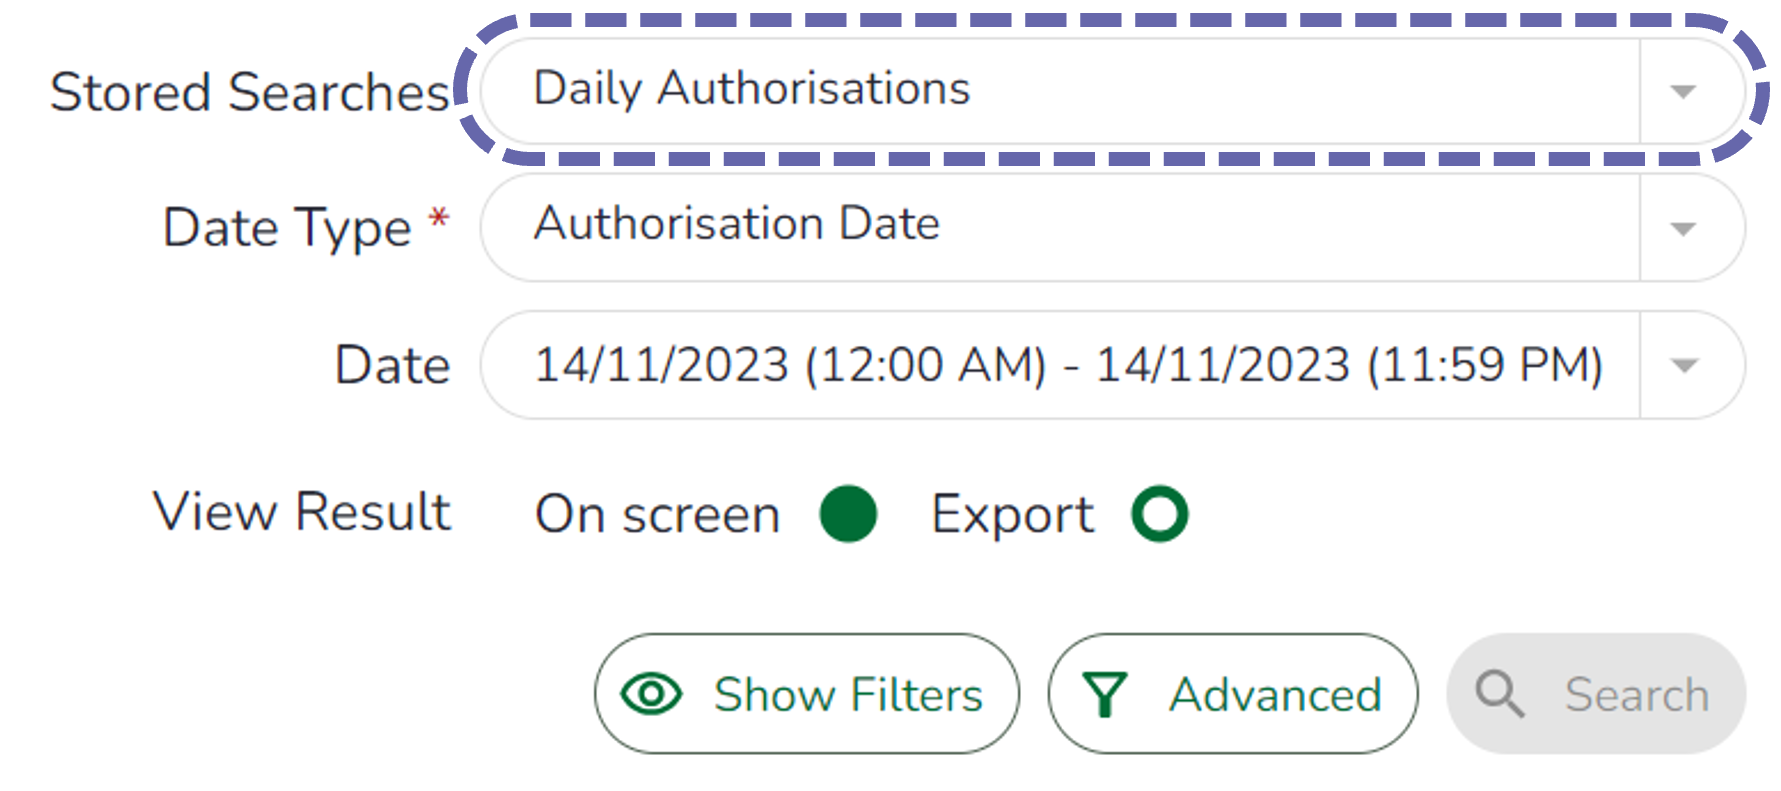Viewport: 1781px width, 791px height.
Task: Click the greyed Search button
Action: [1596, 693]
